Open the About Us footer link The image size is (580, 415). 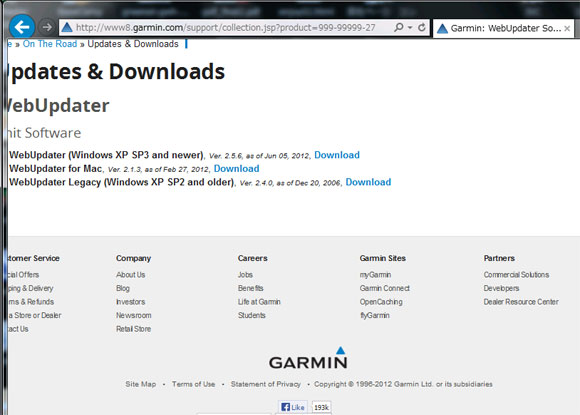tap(131, 275)
